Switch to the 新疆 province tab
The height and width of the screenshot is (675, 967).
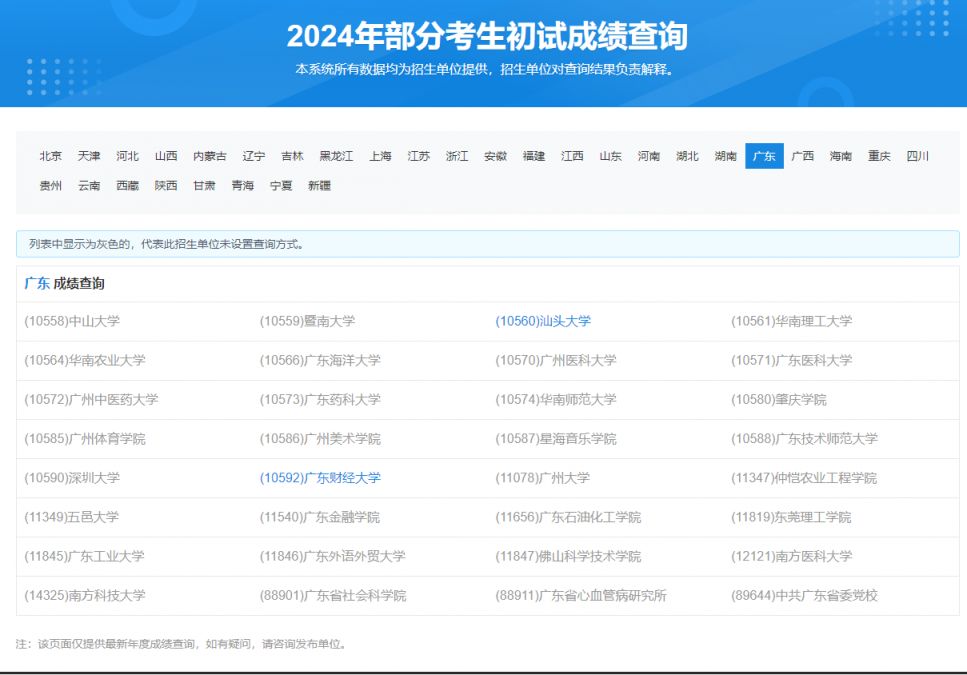319,186
